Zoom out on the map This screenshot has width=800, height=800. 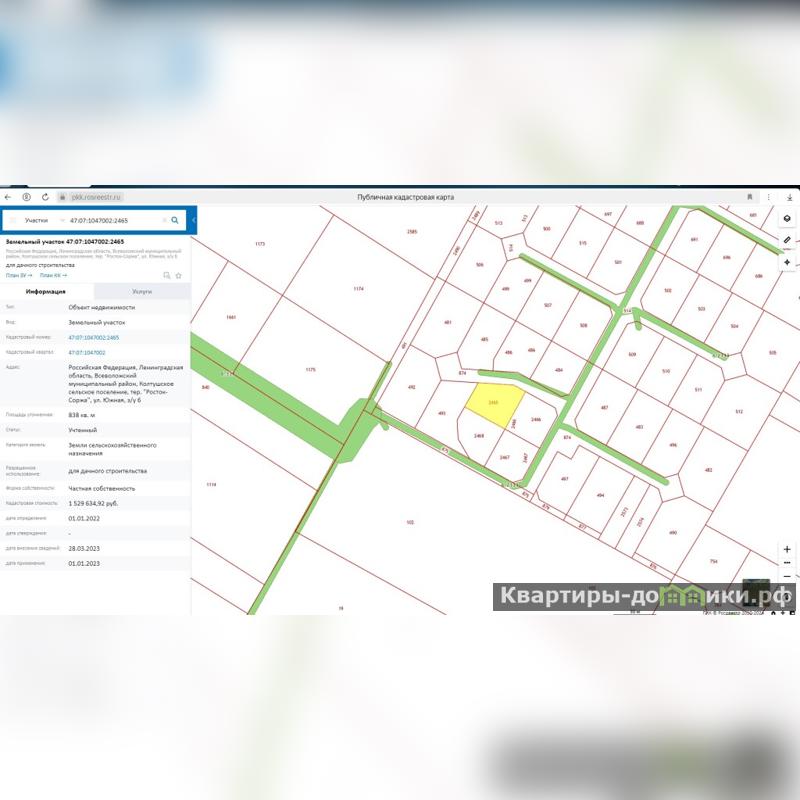pyautogui.click(x=787, y=577)
